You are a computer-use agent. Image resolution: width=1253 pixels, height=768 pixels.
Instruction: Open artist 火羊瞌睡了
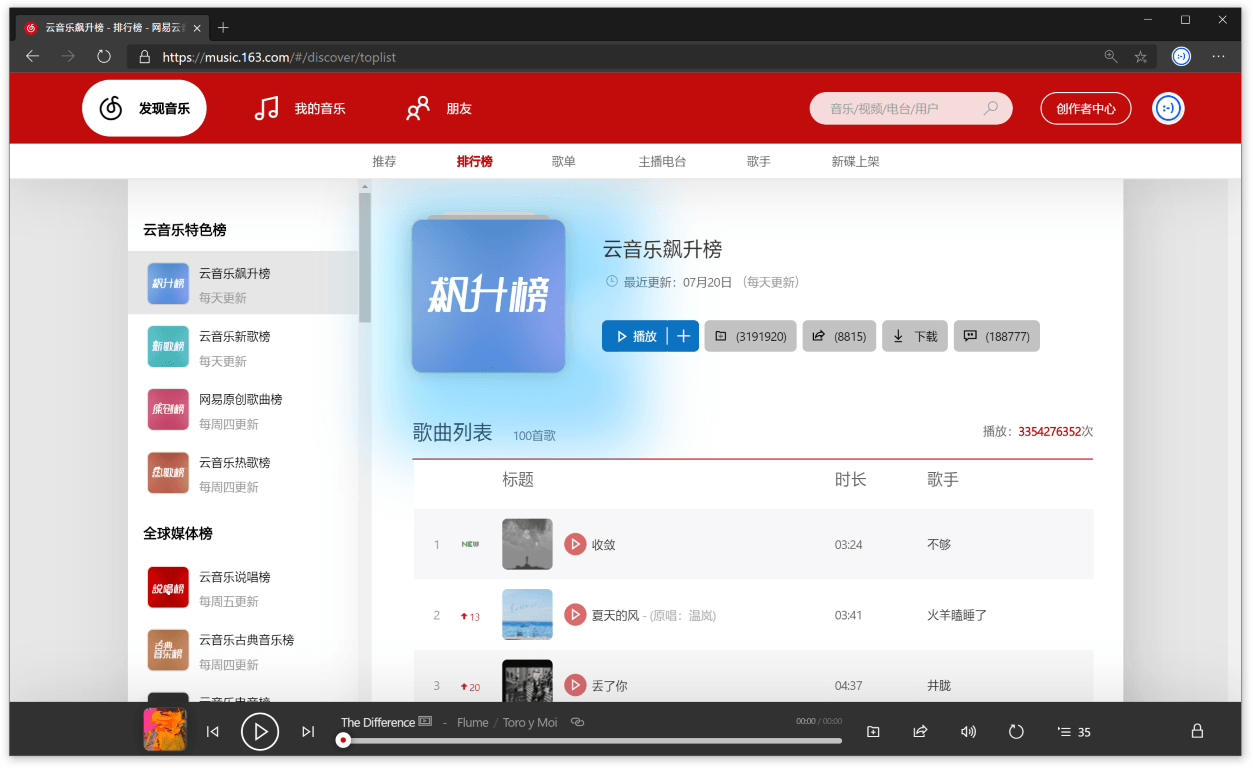[957, 615]
